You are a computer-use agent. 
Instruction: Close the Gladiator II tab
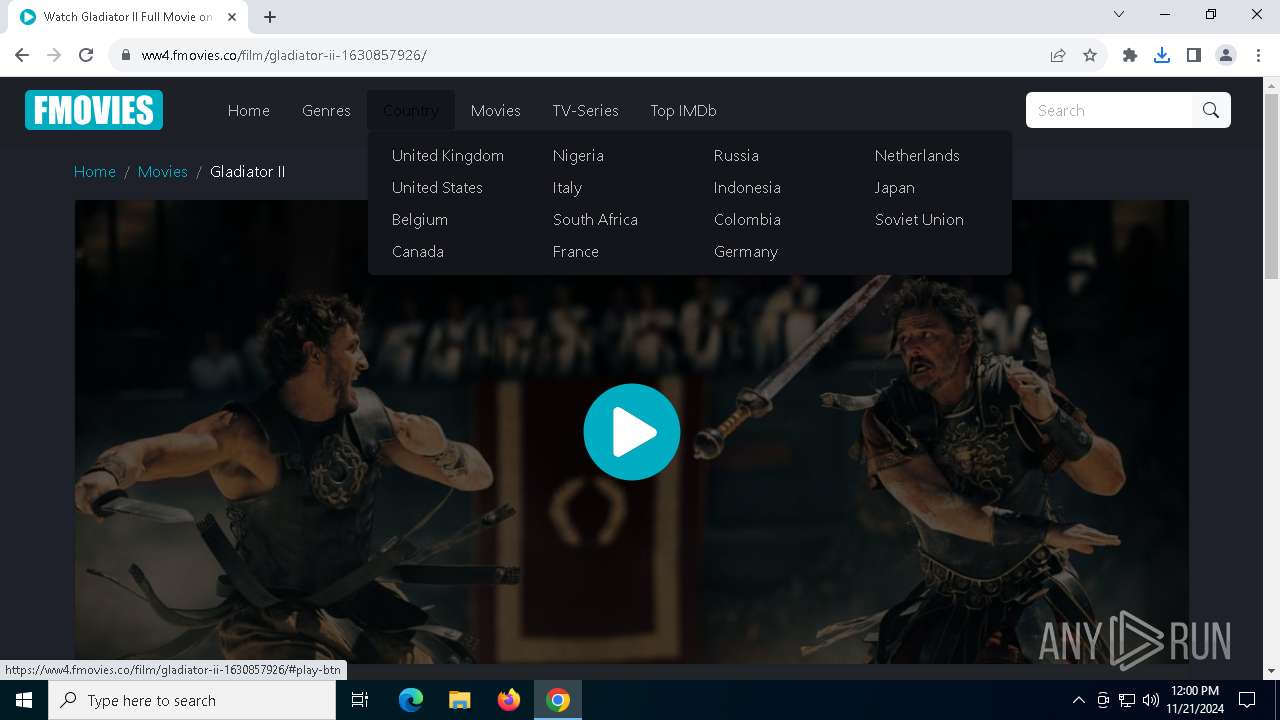point(233,17)
